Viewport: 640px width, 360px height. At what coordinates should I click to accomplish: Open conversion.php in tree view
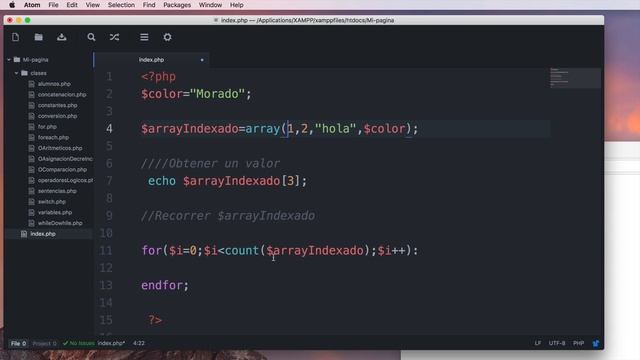point(58,116)
